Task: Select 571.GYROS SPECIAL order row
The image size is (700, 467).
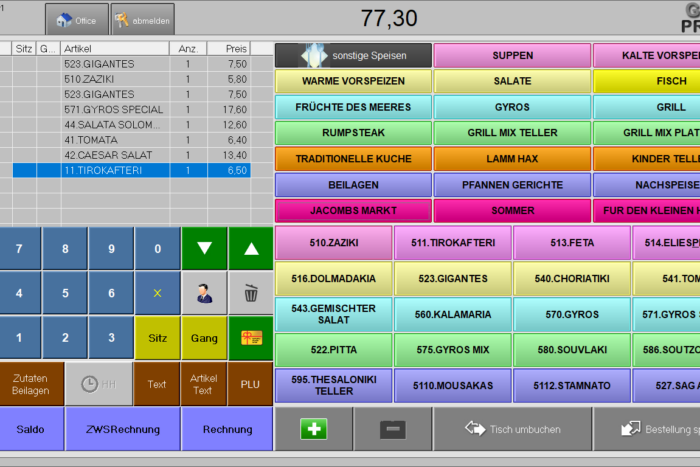Action: [131, 109]
